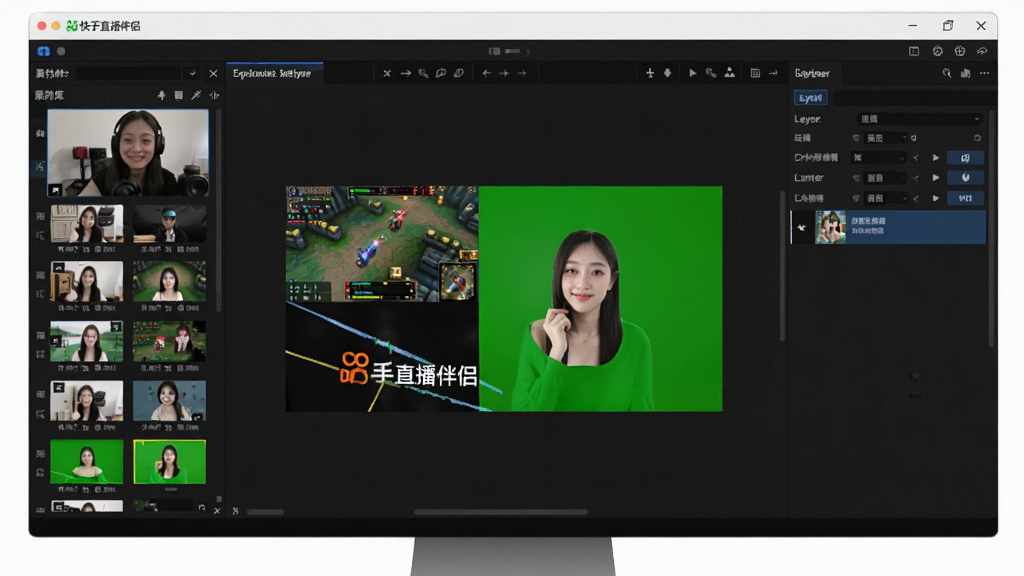Select the game footage source in the preview canvas
This screenshot has width=1024, height=576.
(382, 244)
